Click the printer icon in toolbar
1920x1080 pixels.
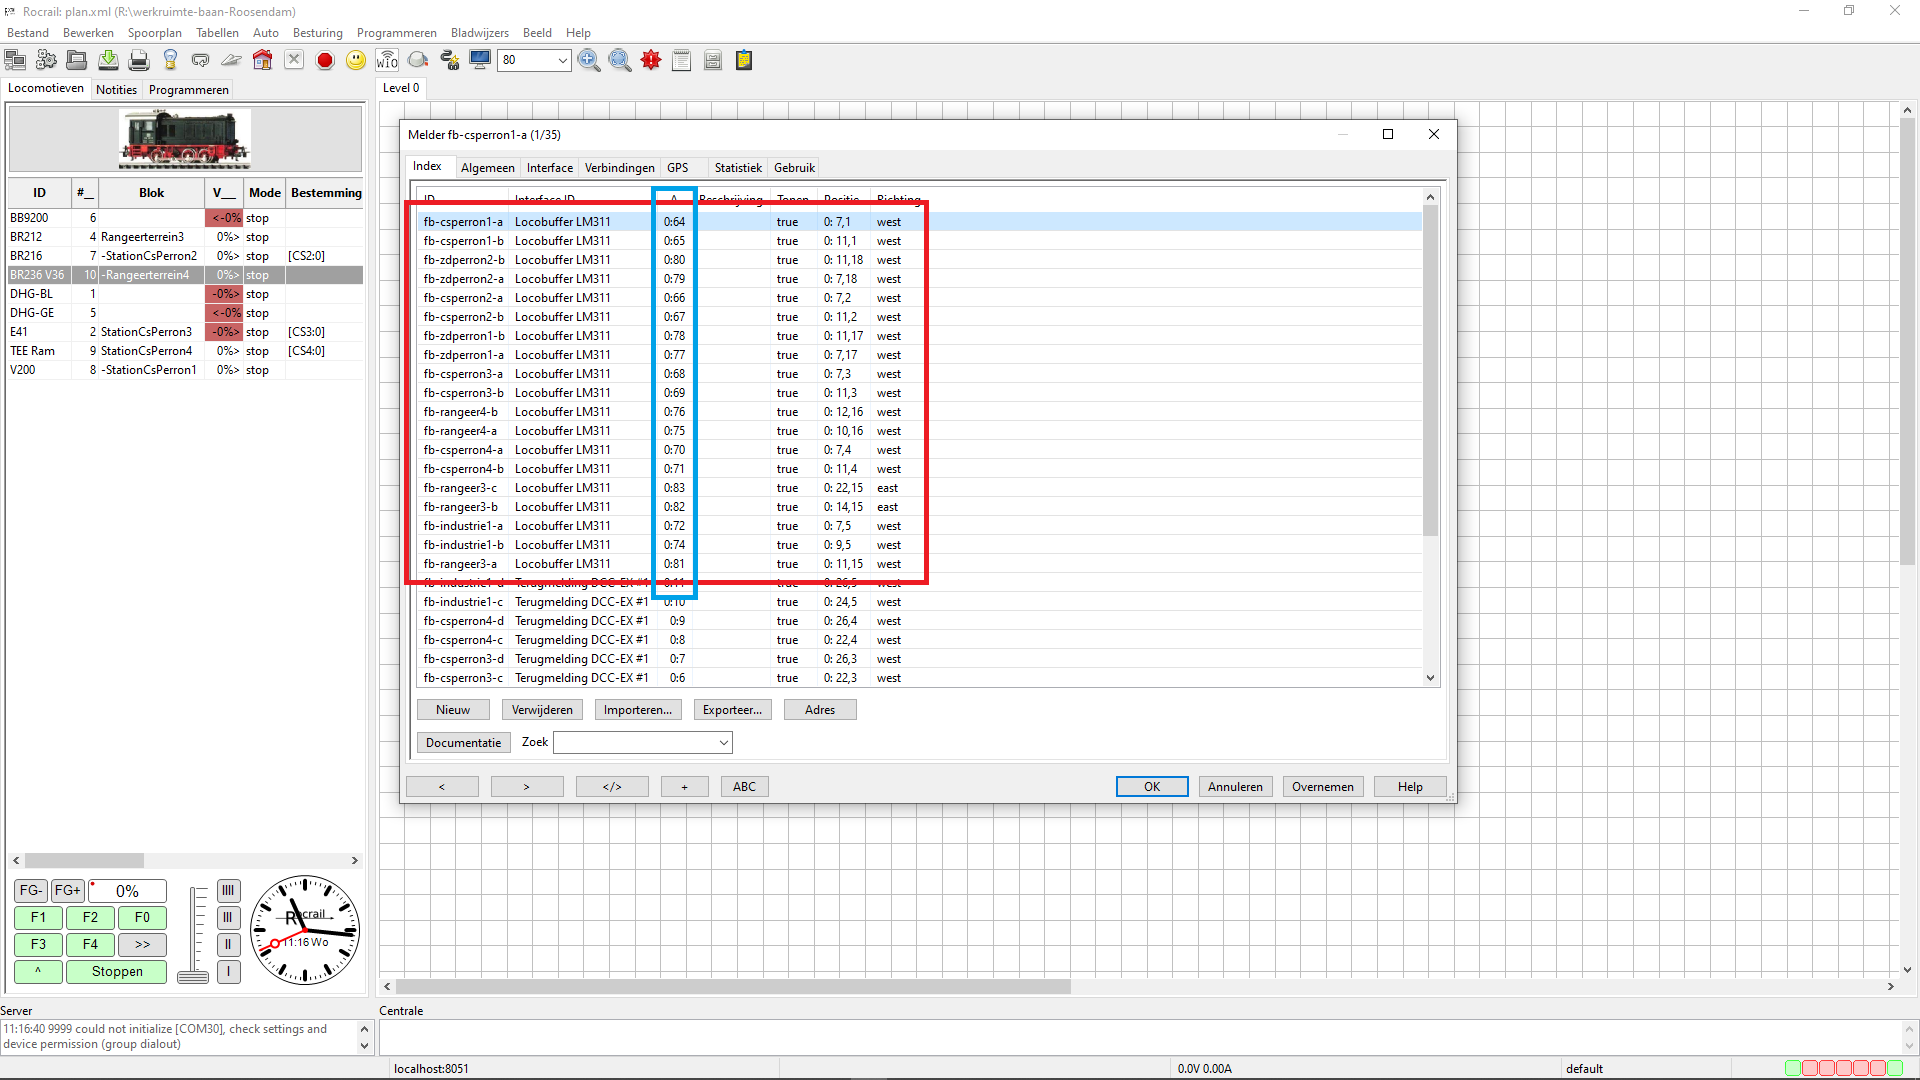[x=139, y=61]
